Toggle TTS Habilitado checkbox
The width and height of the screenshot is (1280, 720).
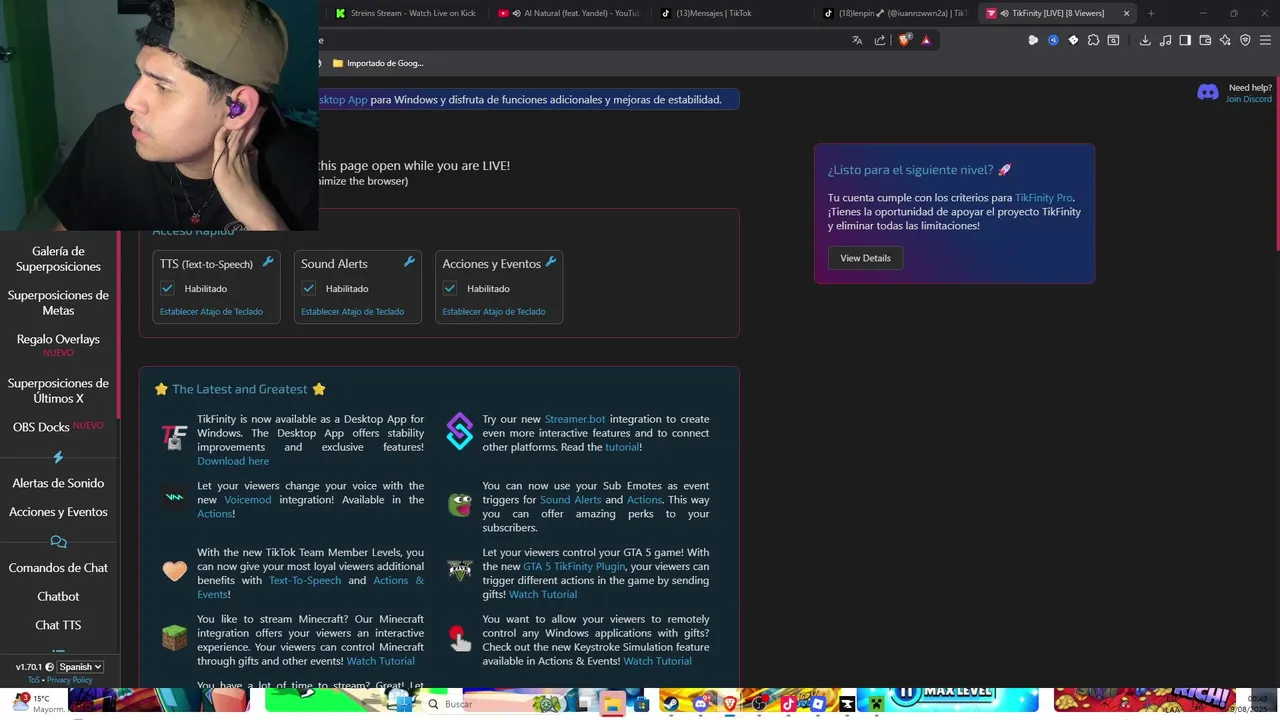pos(167,288)
